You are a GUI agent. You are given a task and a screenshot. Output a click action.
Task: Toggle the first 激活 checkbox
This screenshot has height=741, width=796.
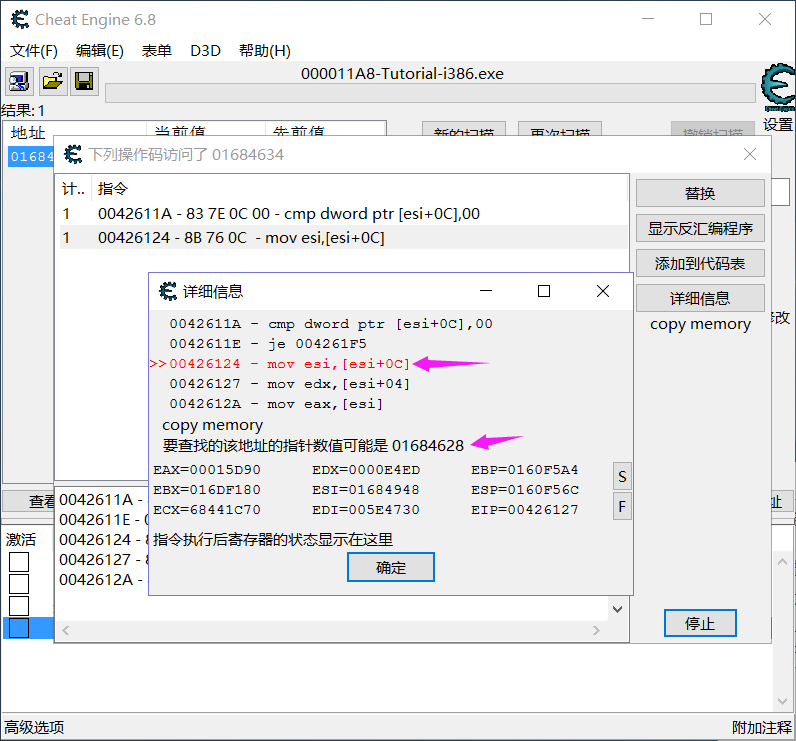pyautogui.click(x=19, y=562)
